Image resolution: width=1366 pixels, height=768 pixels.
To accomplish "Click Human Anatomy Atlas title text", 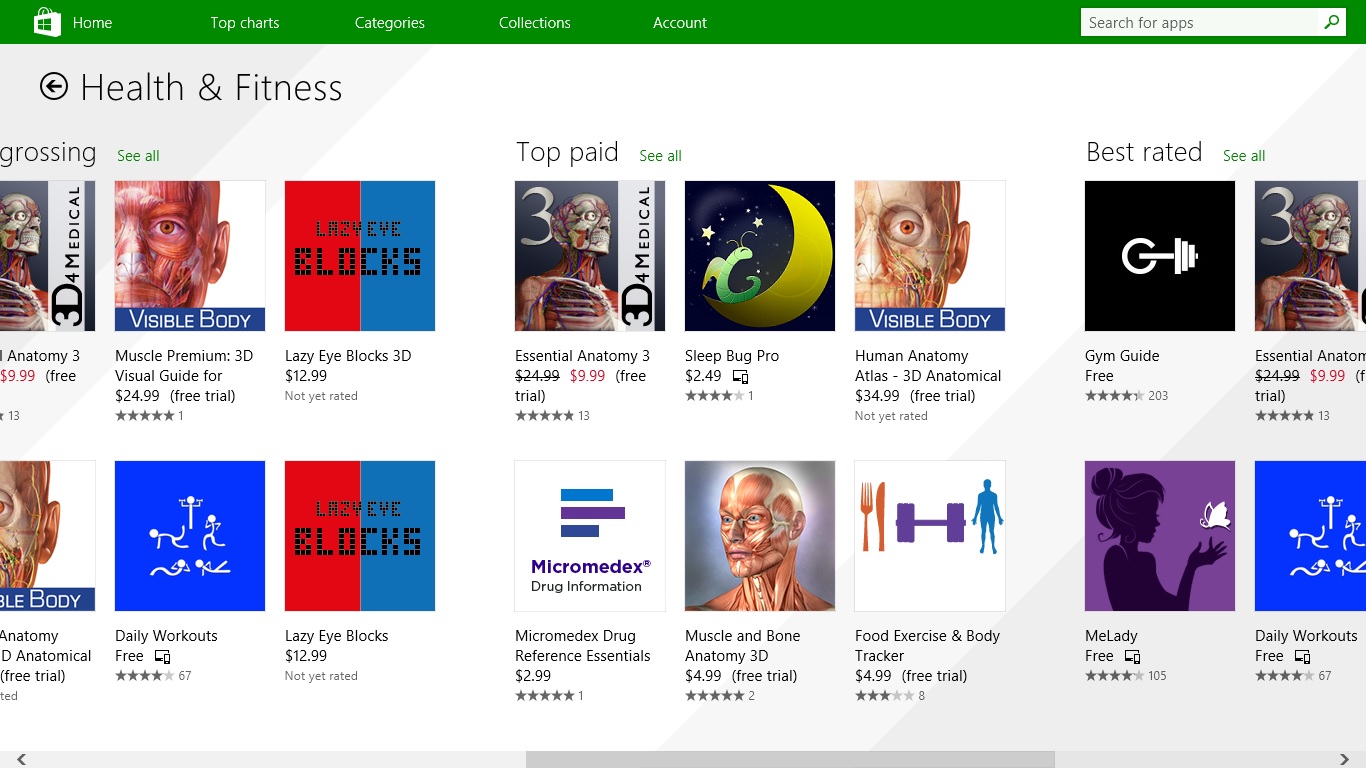I will pos(928,366).
